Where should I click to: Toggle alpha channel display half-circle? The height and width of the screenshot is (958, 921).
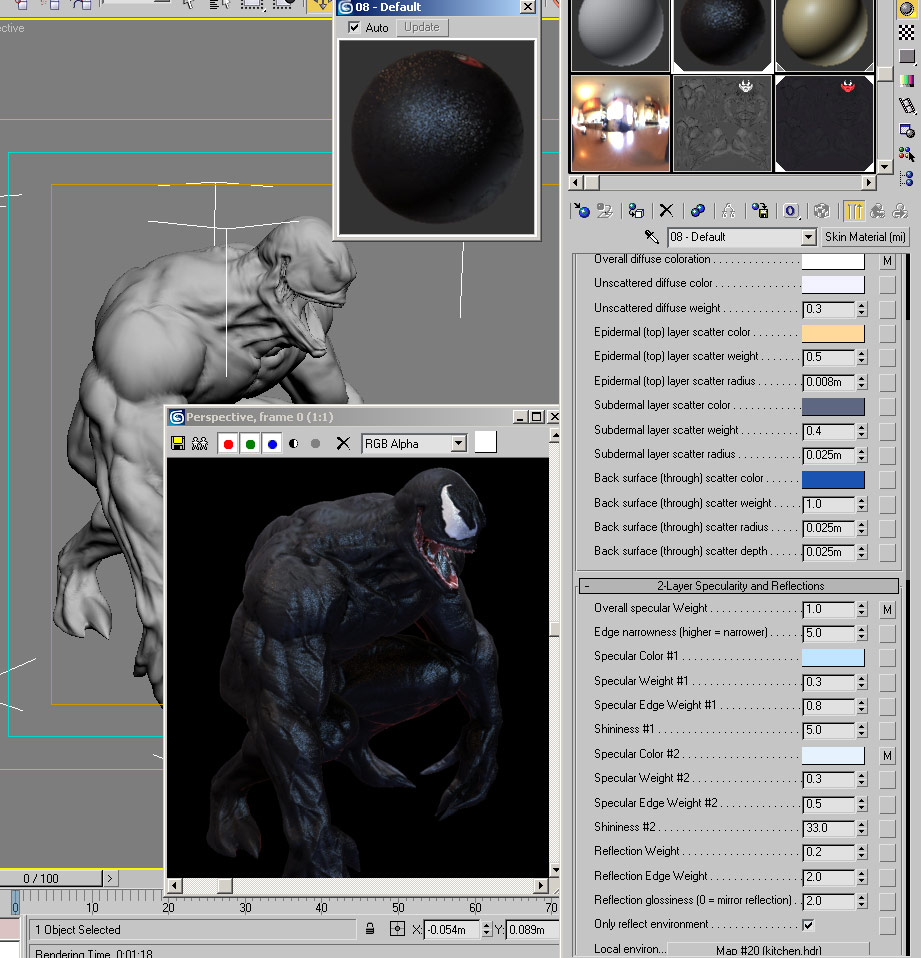294,444
